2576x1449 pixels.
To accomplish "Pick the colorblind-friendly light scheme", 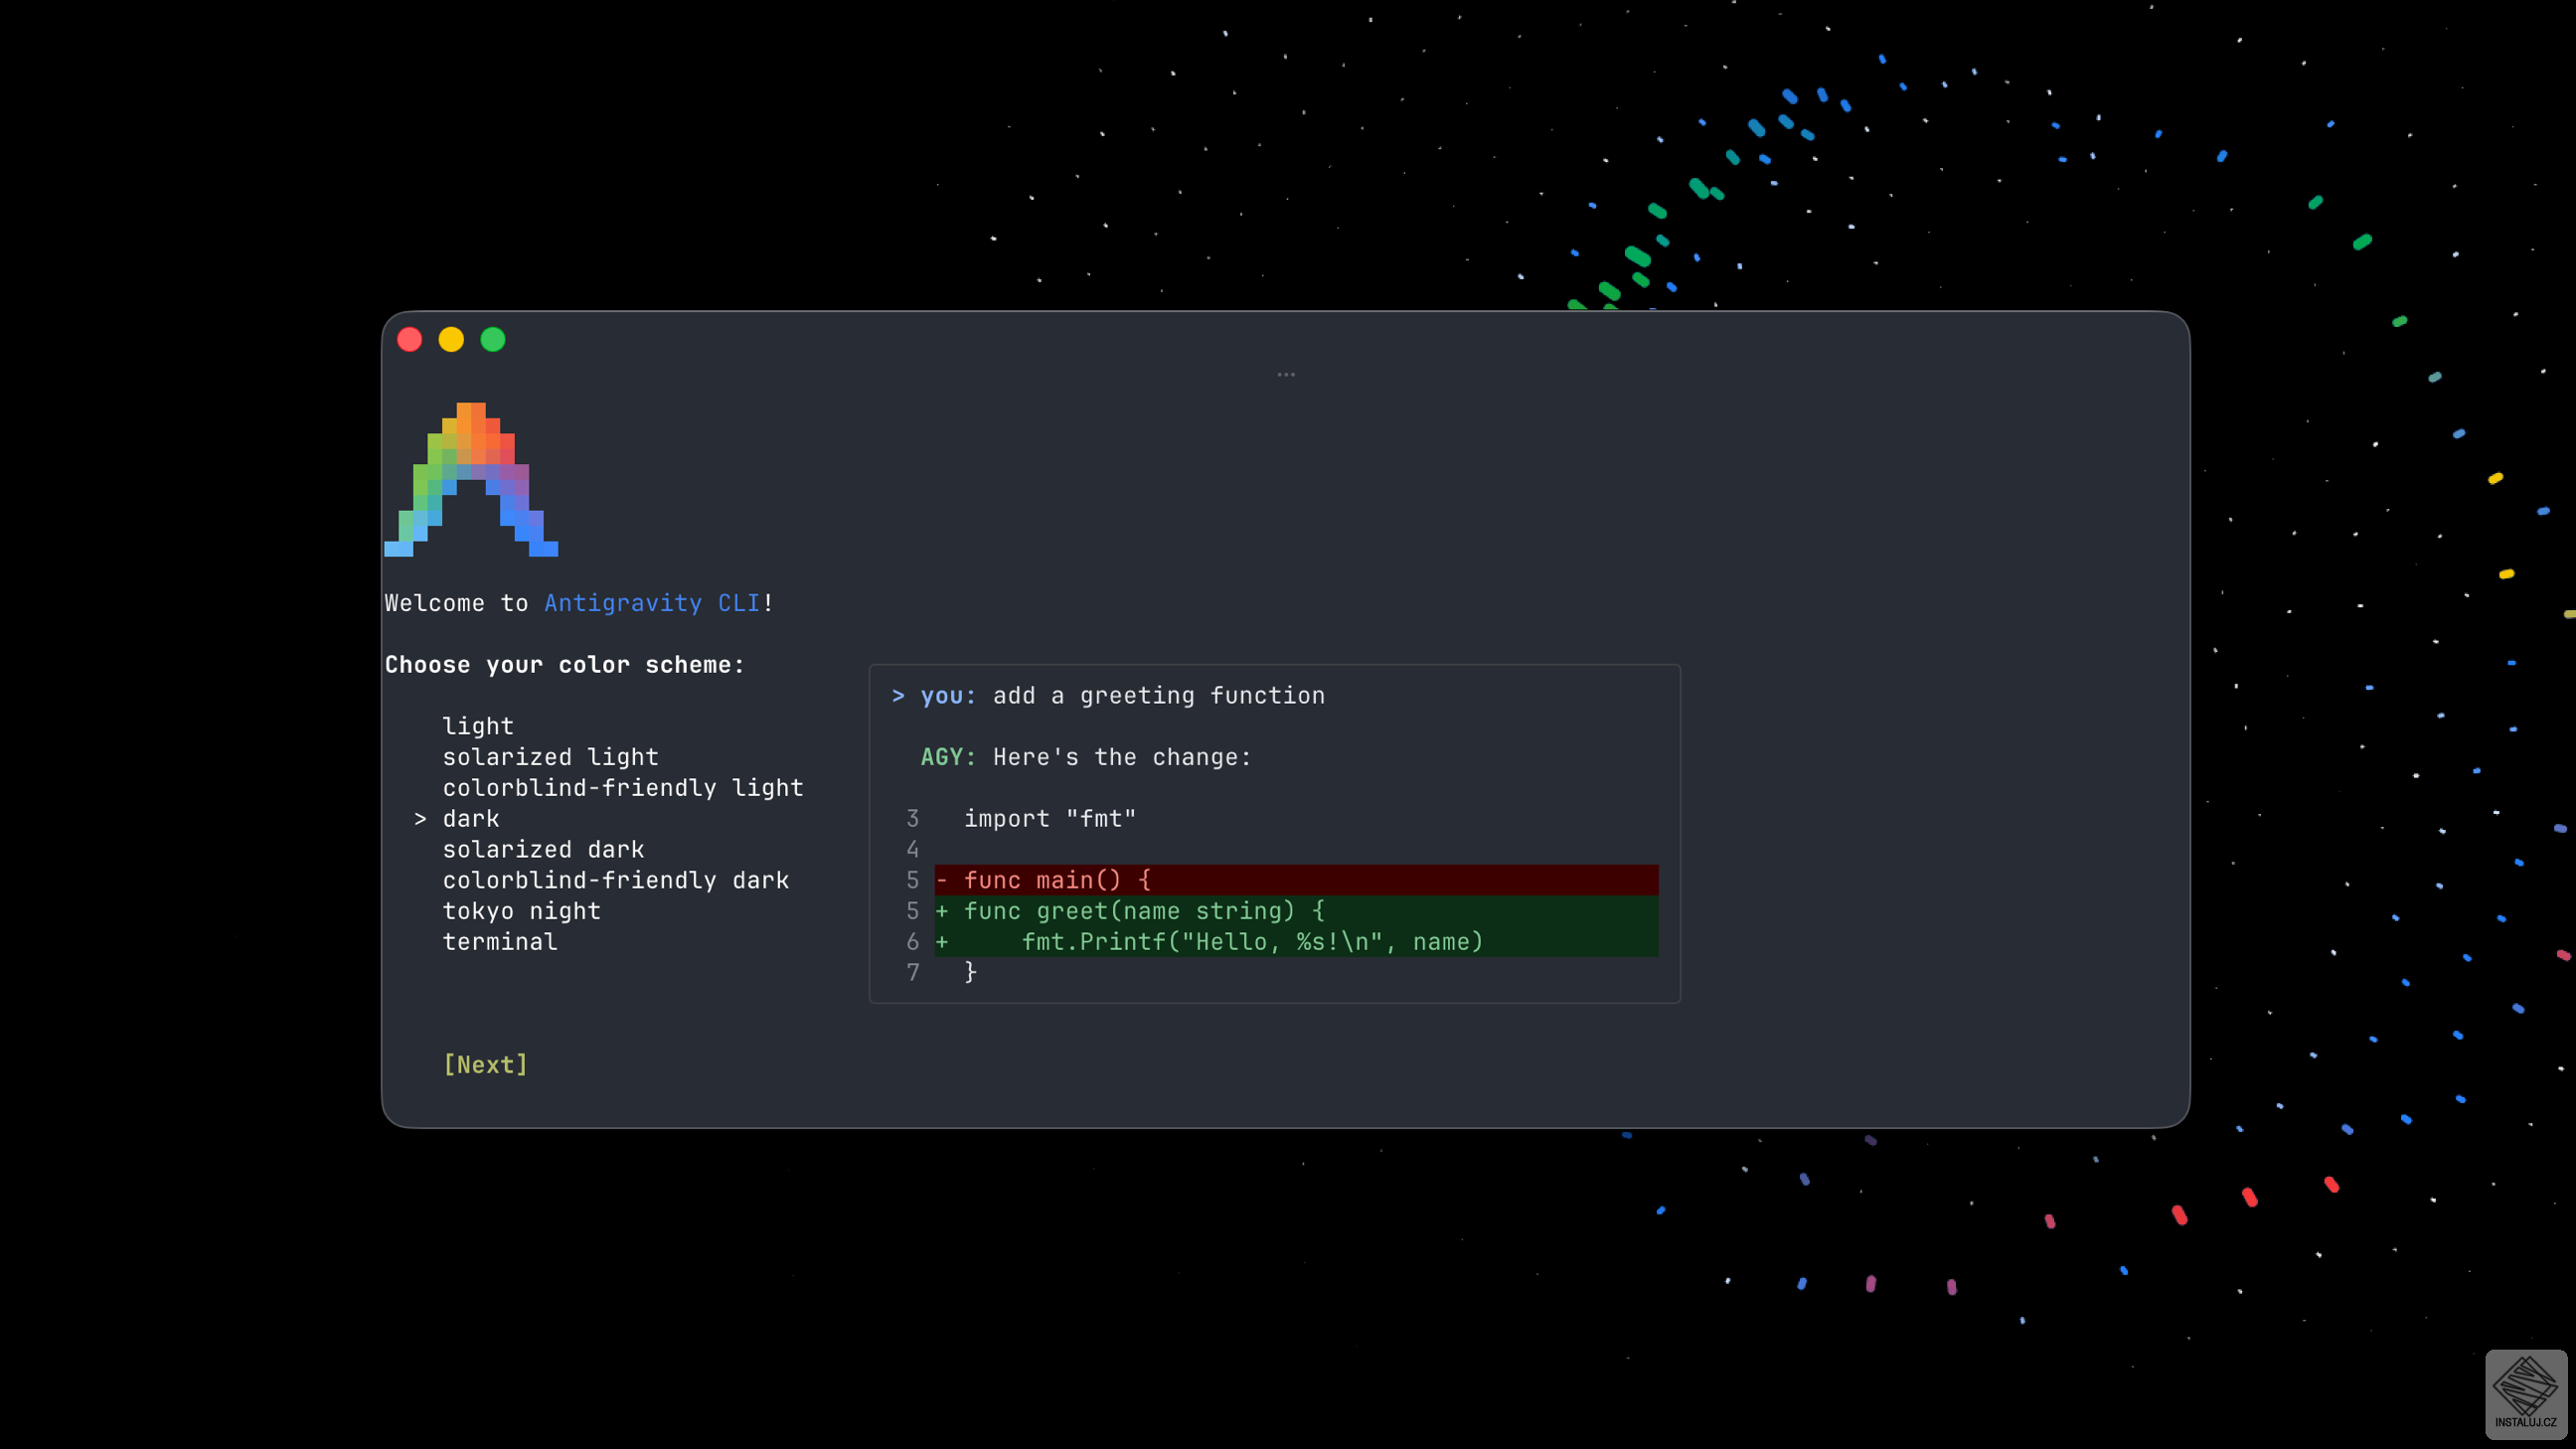I will tap(623, 788).
